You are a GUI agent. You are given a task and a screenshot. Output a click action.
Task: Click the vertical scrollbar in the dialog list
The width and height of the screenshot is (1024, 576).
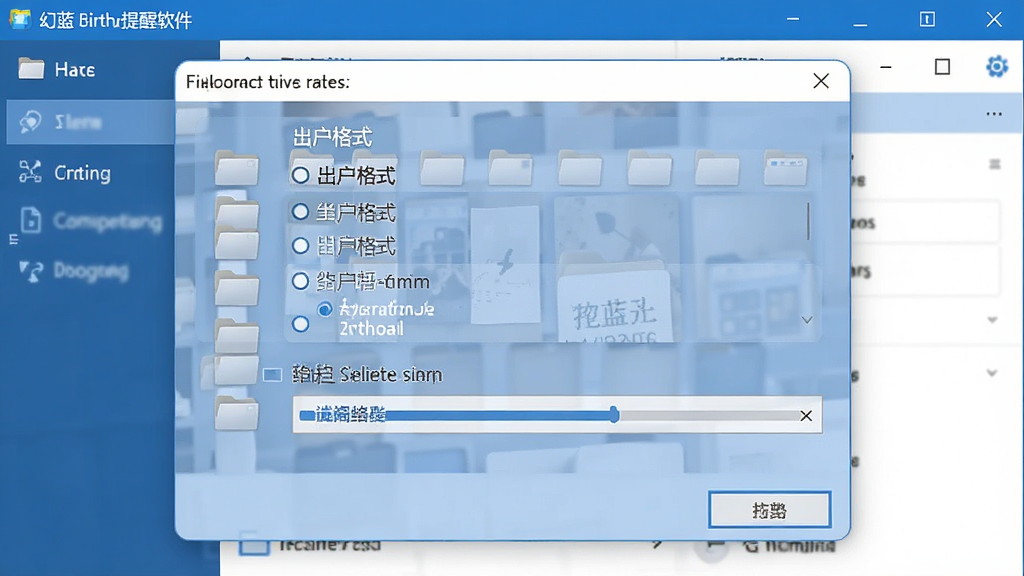[x=808, y=221]
